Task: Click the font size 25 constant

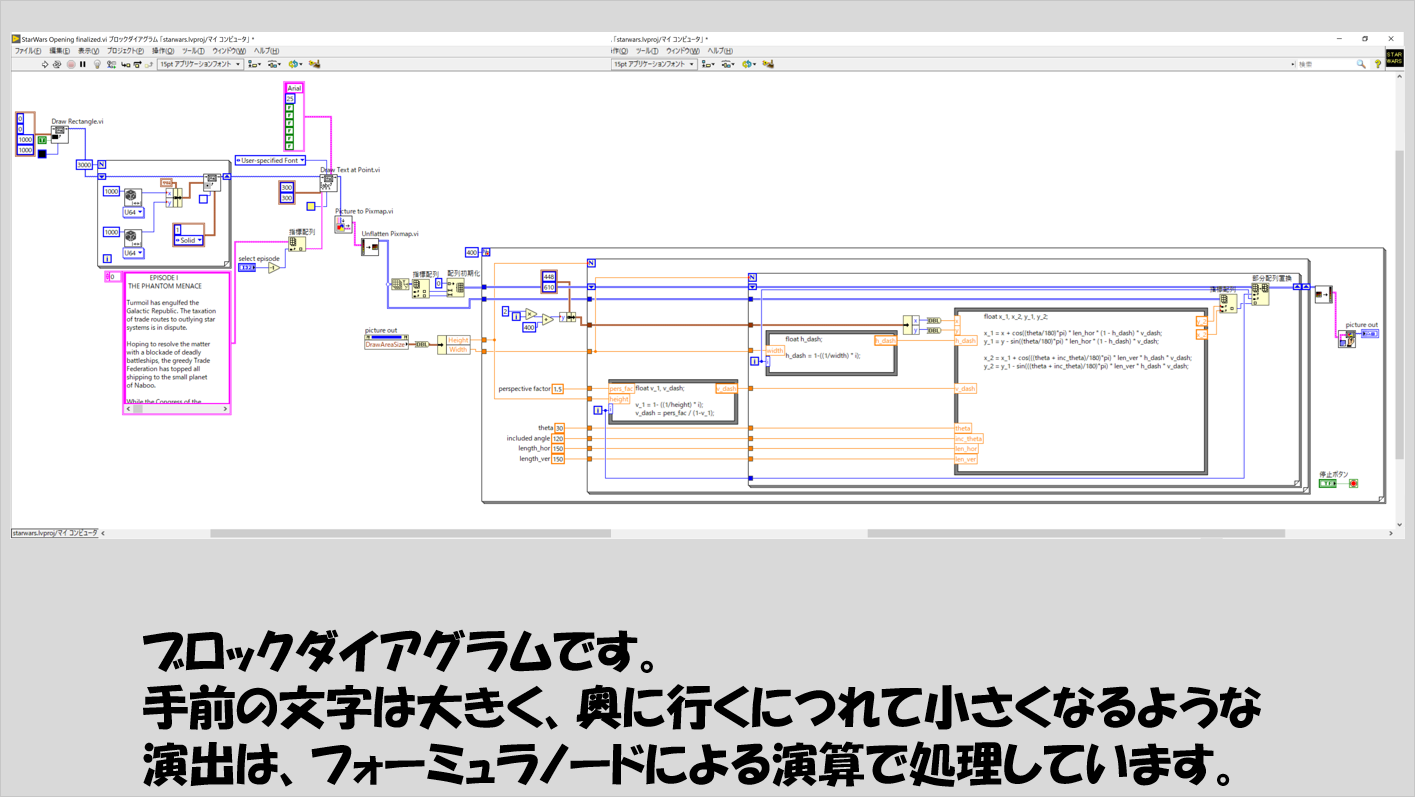Action: pos(290,98)
